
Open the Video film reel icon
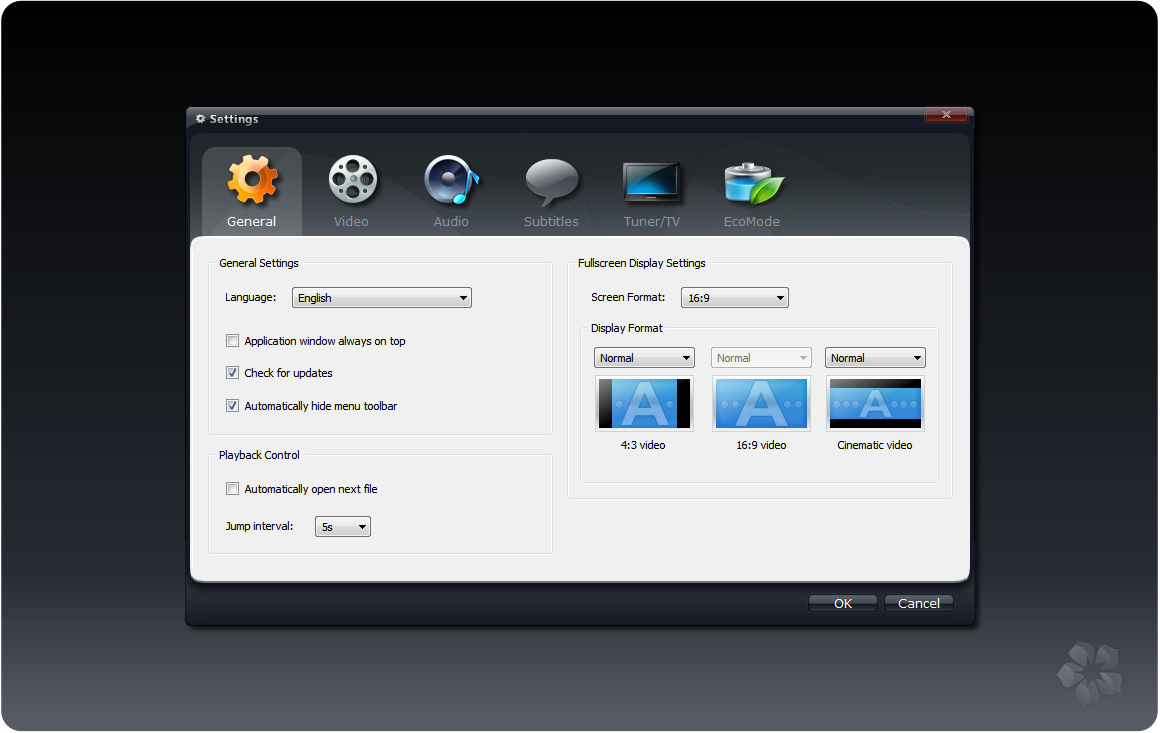point(352,181)
